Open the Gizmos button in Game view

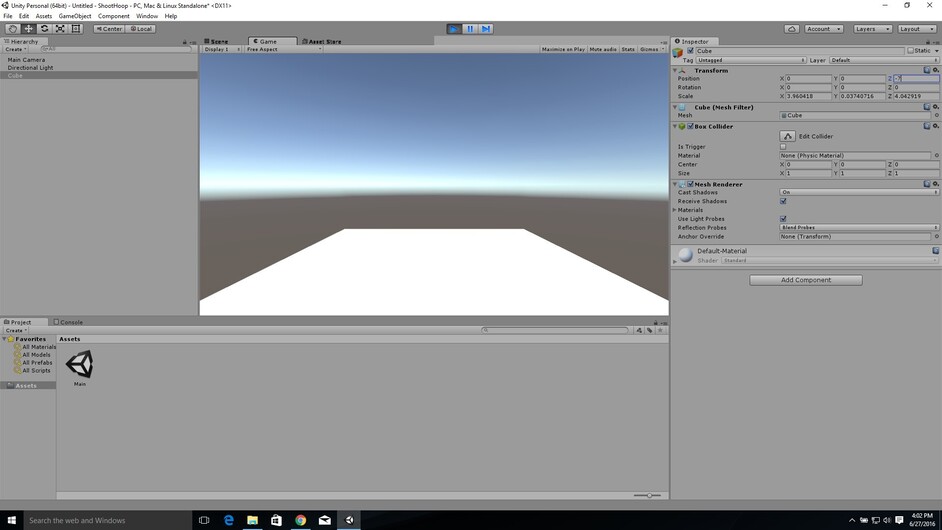tap(652, 49)
